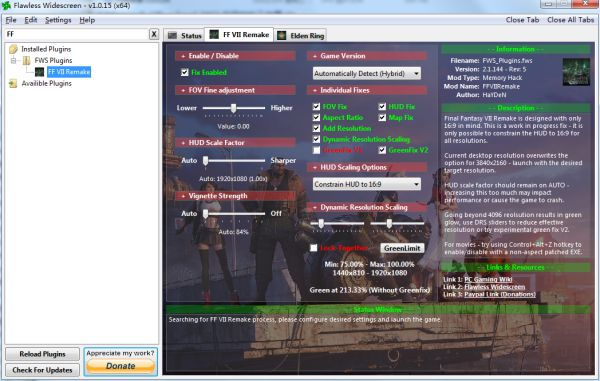Collapse the FWS Plugins tree node
This screenshot has height=381, width=600.
point(14,60)
